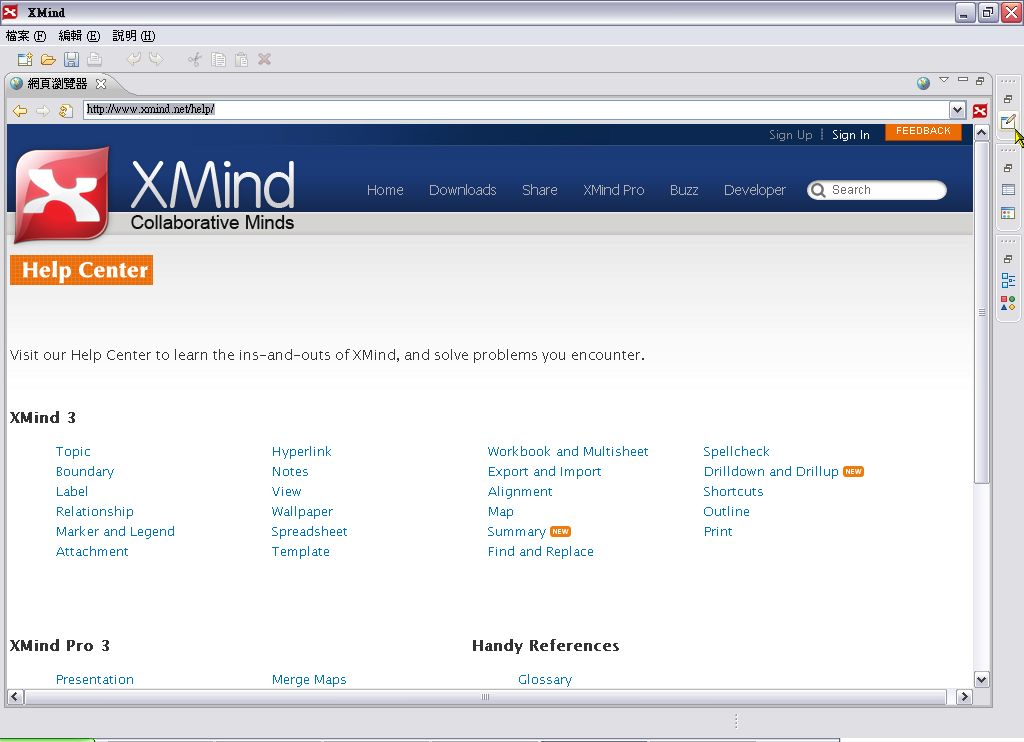Open the 說明 (H) menu

click(x=134, y=36)
